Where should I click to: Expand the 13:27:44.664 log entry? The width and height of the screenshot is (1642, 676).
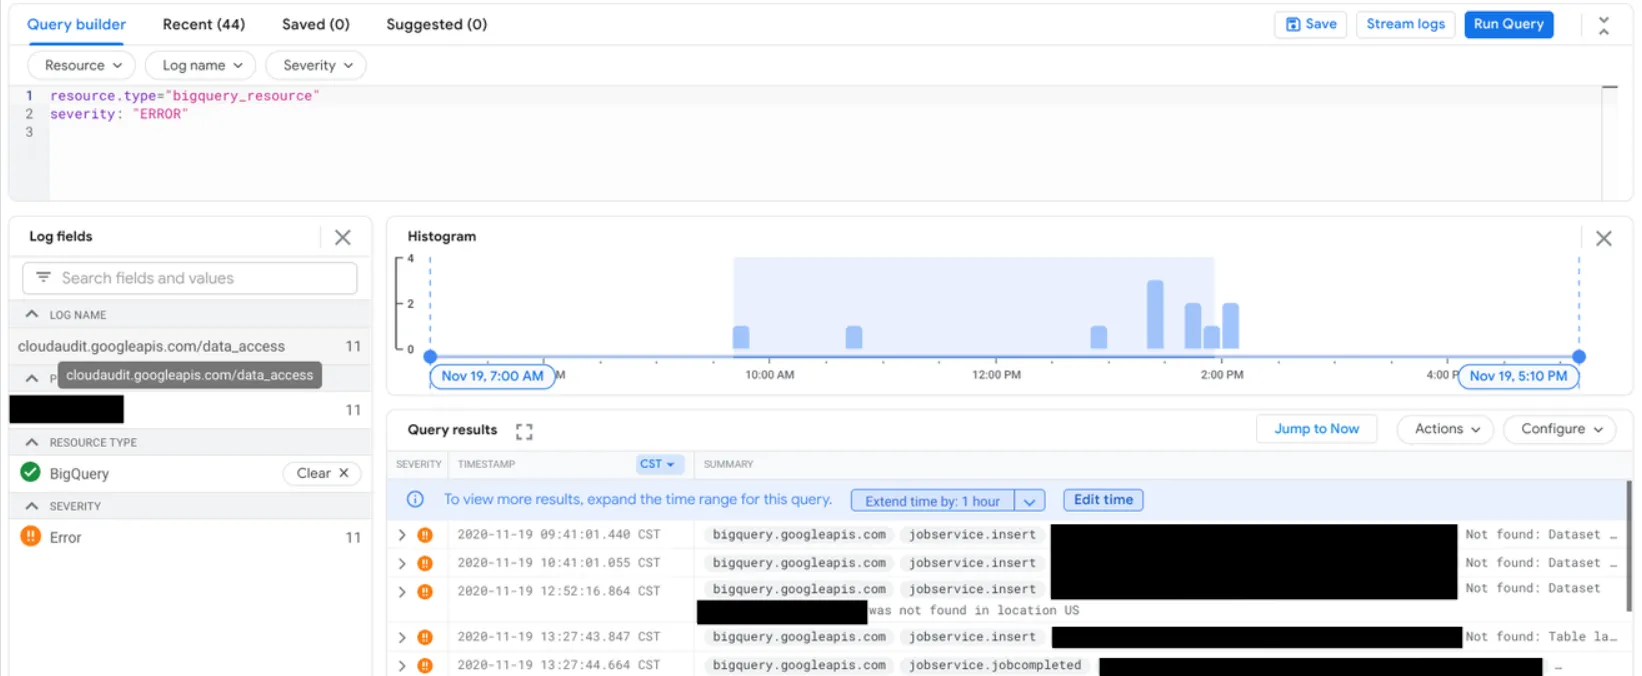[402, 665]
